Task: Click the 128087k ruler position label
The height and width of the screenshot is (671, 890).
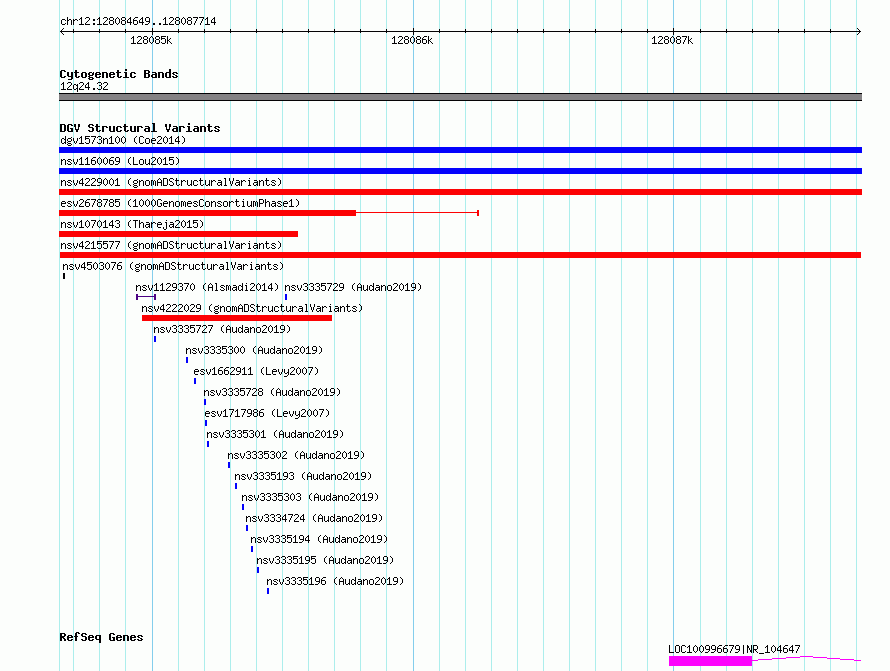Action: [672, 40]
